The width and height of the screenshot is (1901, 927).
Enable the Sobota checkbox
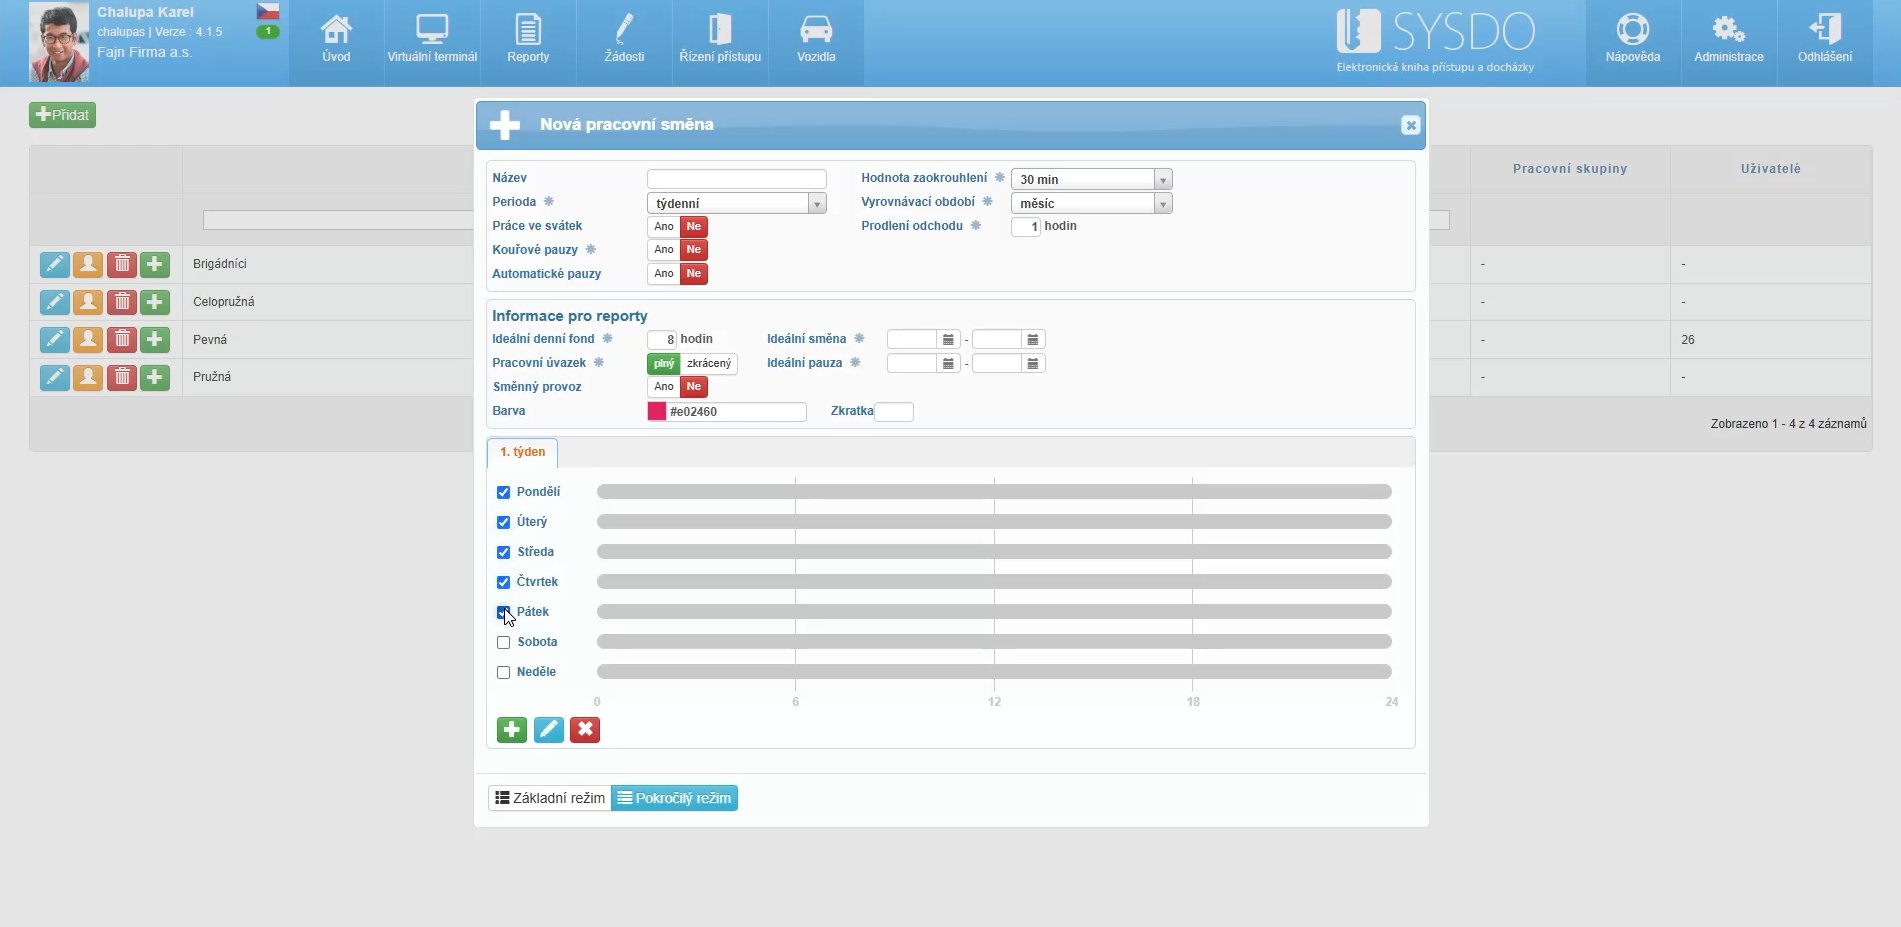tap(504, 643)
